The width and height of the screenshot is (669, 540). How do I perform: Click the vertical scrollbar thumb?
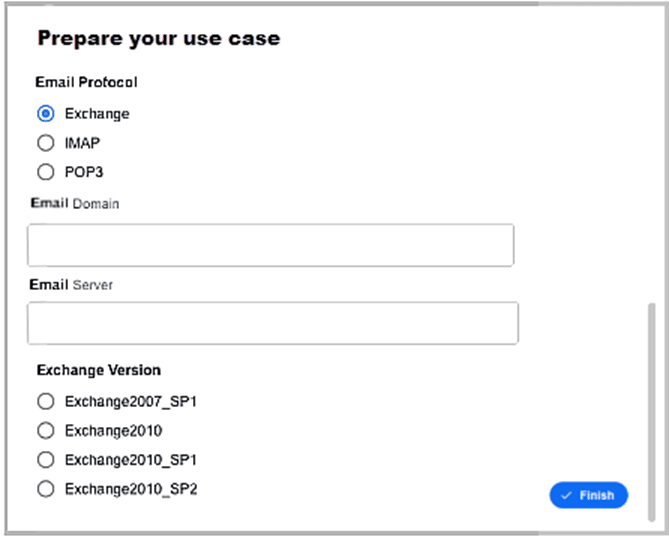point(651,412)
